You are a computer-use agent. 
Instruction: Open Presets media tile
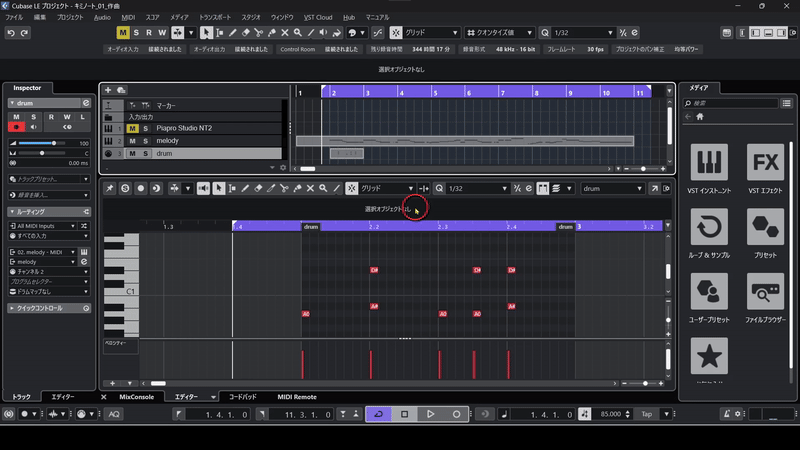coord(765,233)
